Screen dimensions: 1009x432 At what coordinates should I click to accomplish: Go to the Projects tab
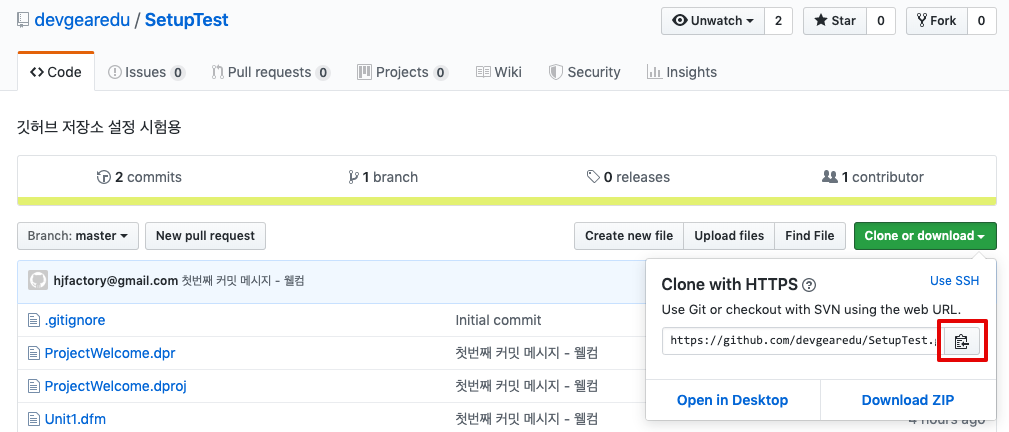coord(402,72)
